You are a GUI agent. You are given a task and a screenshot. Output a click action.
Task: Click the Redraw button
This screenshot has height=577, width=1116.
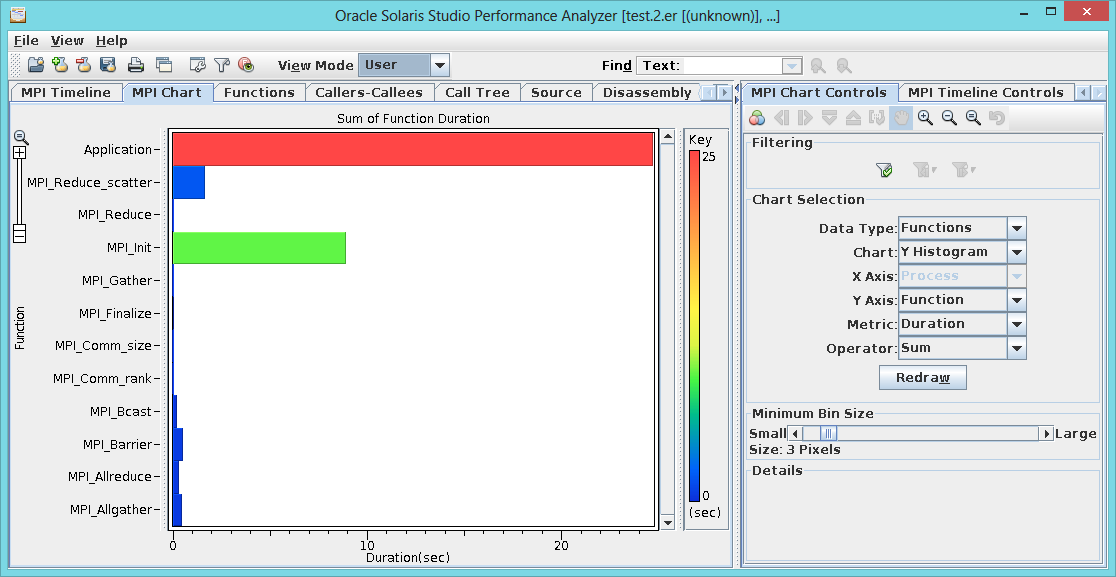922,378
